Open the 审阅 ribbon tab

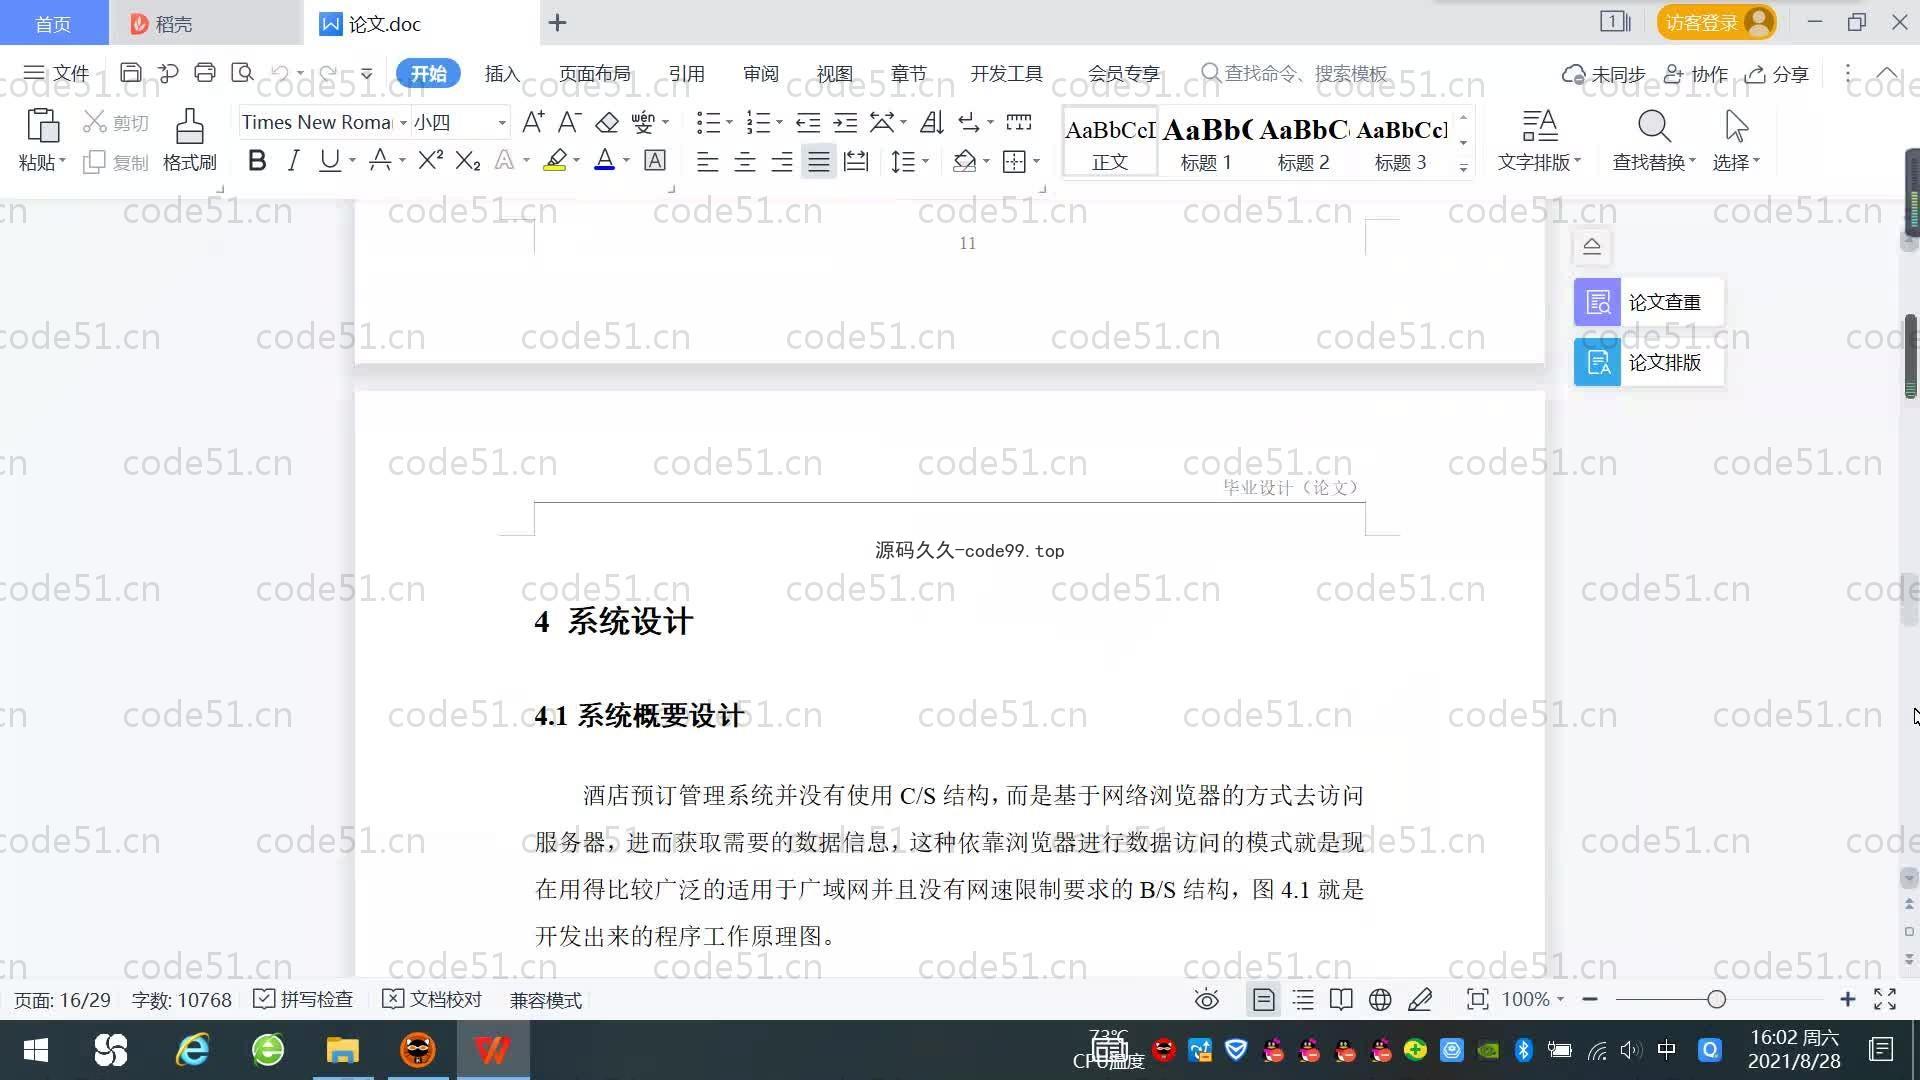pos(760,73)
